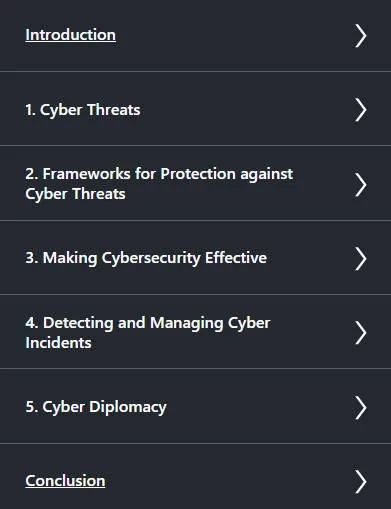
Task: Expand Making Cybersecurity Effective via its arrow
Action: 360,259
